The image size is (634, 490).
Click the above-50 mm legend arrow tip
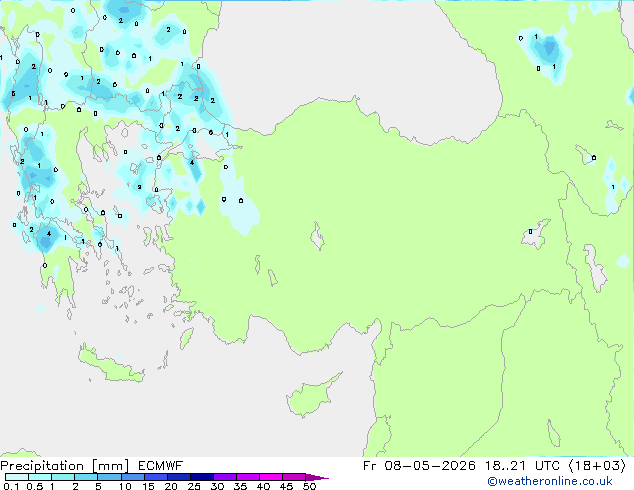(317, 477)
